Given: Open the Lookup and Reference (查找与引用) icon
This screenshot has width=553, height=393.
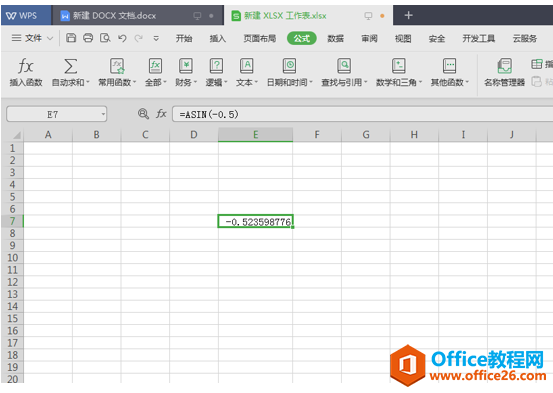Looking at the screenshot, I should pos(344,66).
